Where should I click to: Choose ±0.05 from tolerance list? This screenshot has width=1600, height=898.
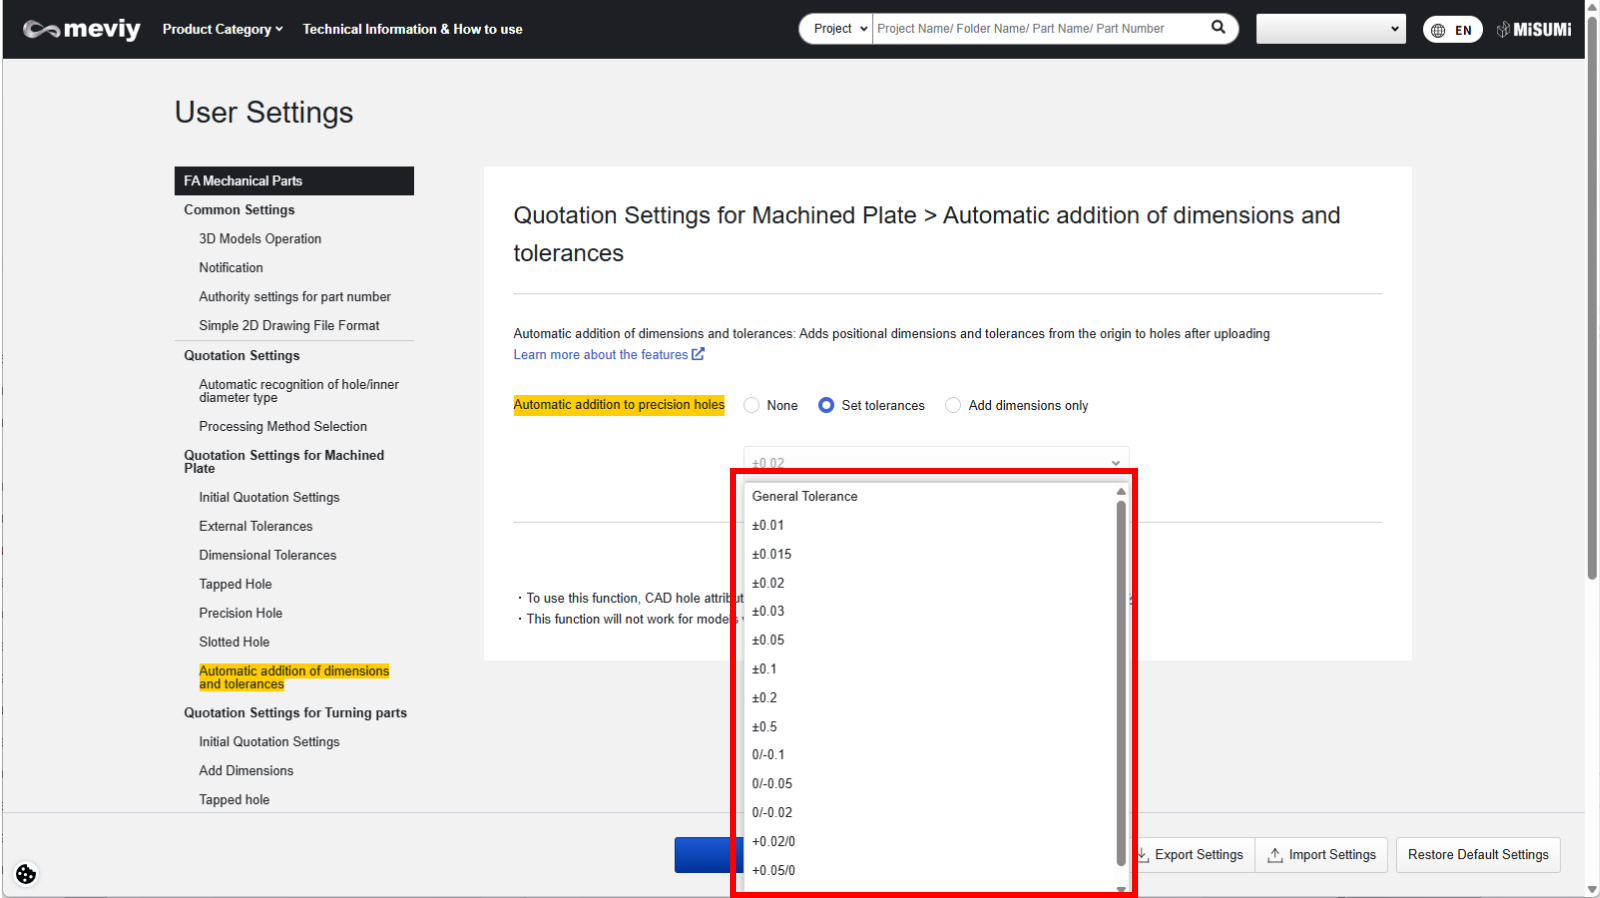point(768,640)
